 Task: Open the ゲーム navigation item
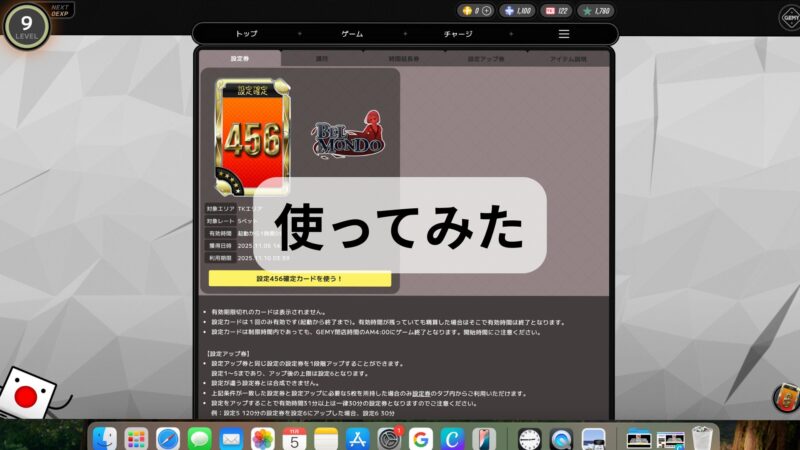(352, 34)
